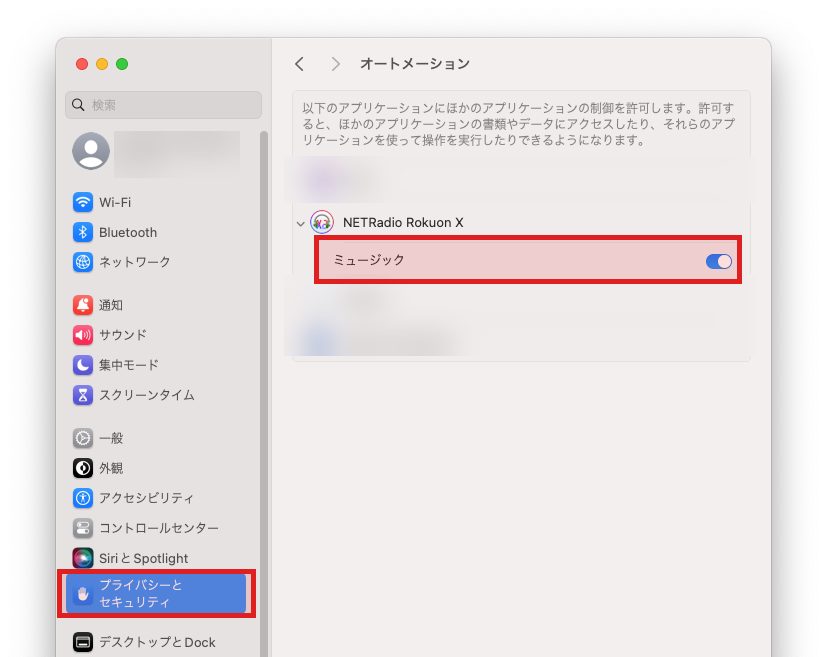The image size is (827, 657).
Task: Go back with the left chevron
Action: pos(299,64)
